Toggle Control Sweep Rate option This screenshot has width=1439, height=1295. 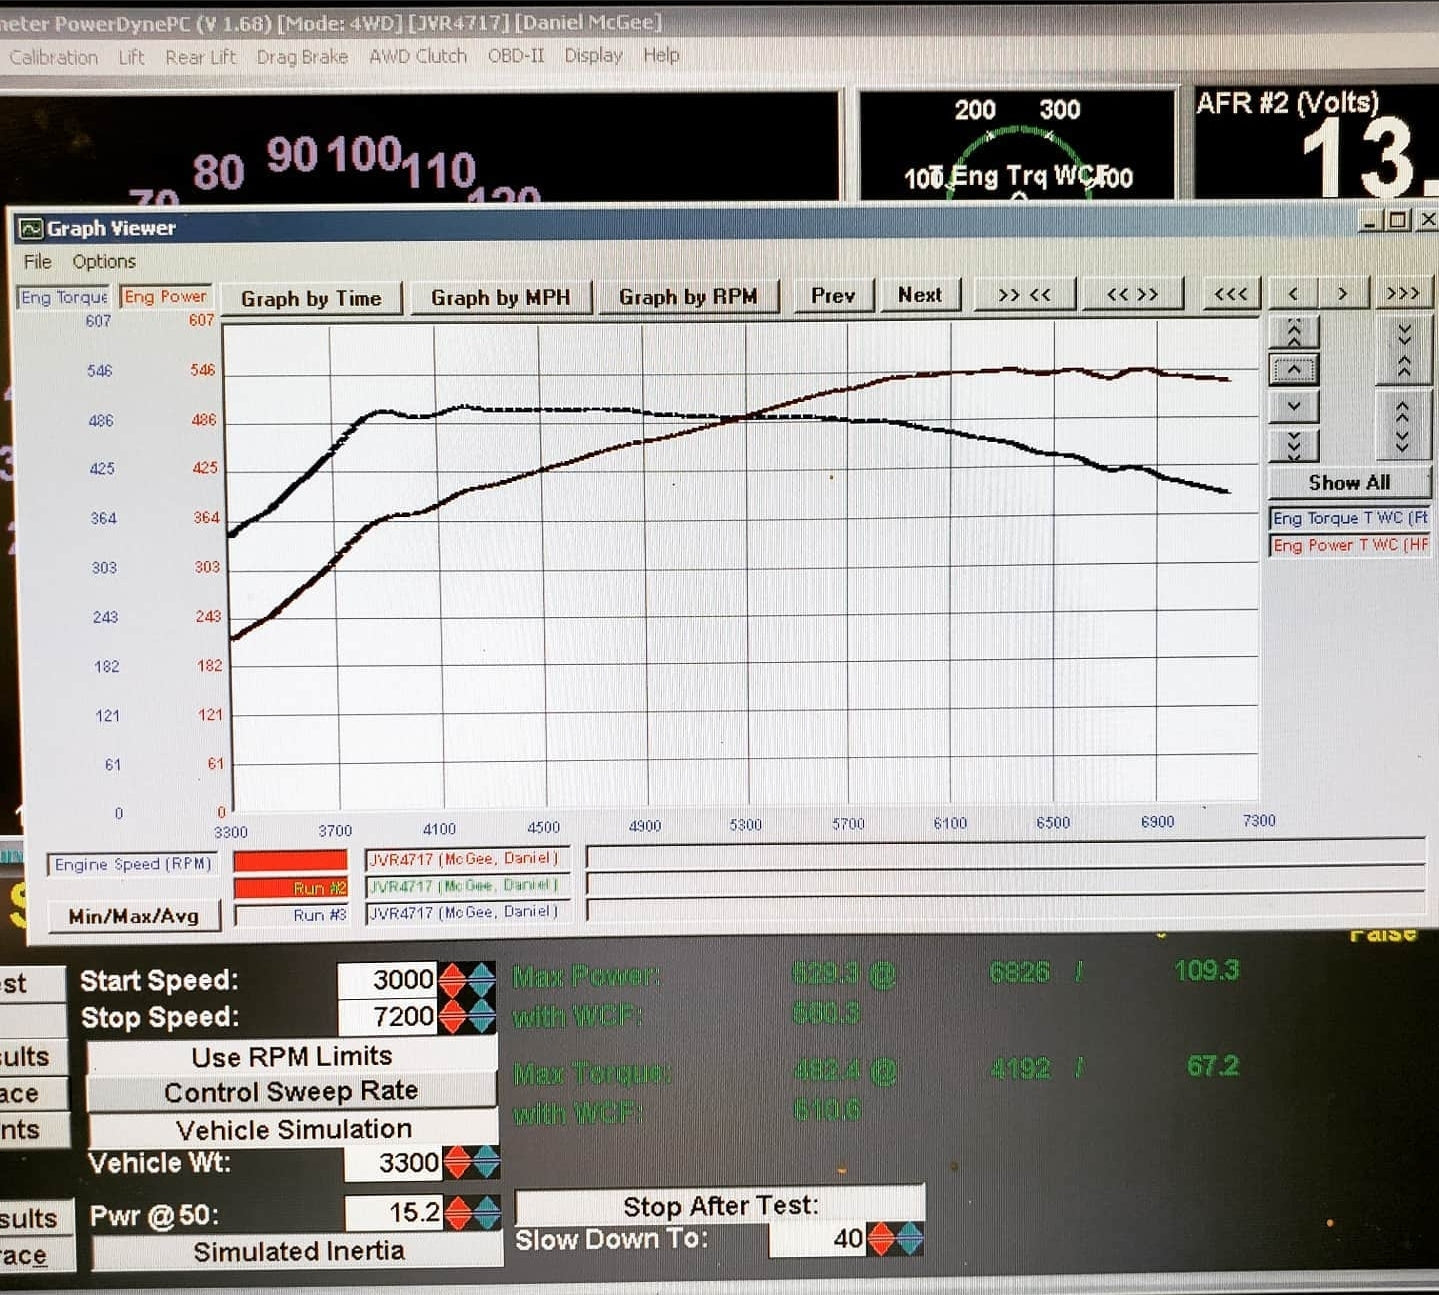290,1092
